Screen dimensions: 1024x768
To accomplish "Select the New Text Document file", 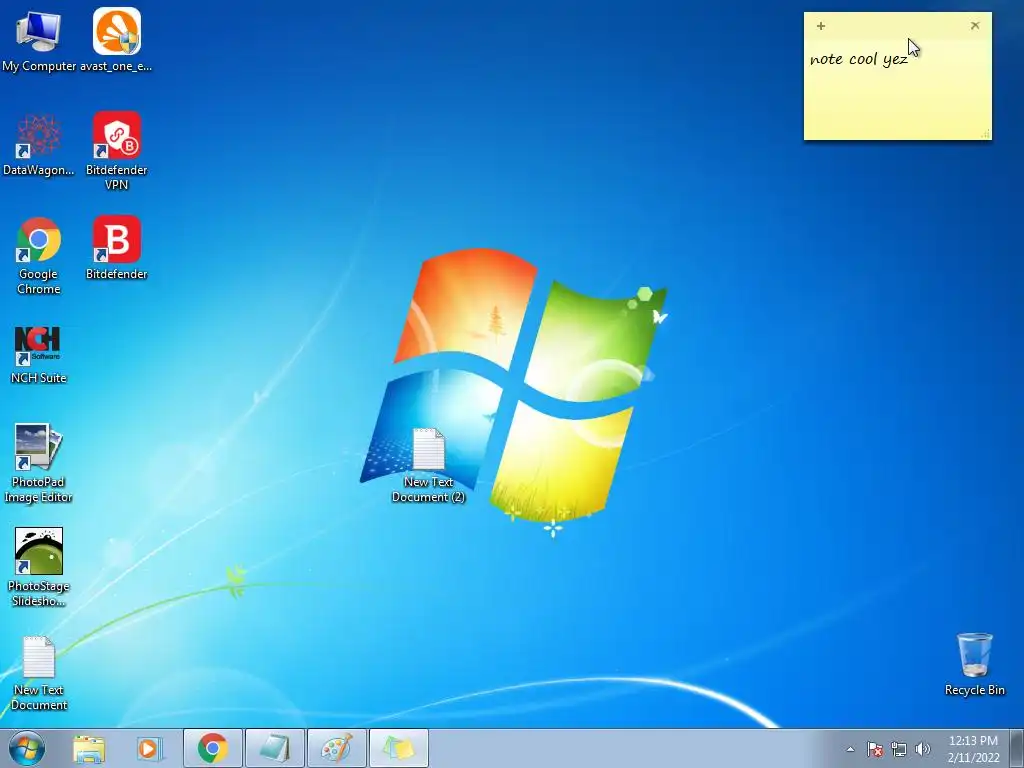I will coord(39,673).
